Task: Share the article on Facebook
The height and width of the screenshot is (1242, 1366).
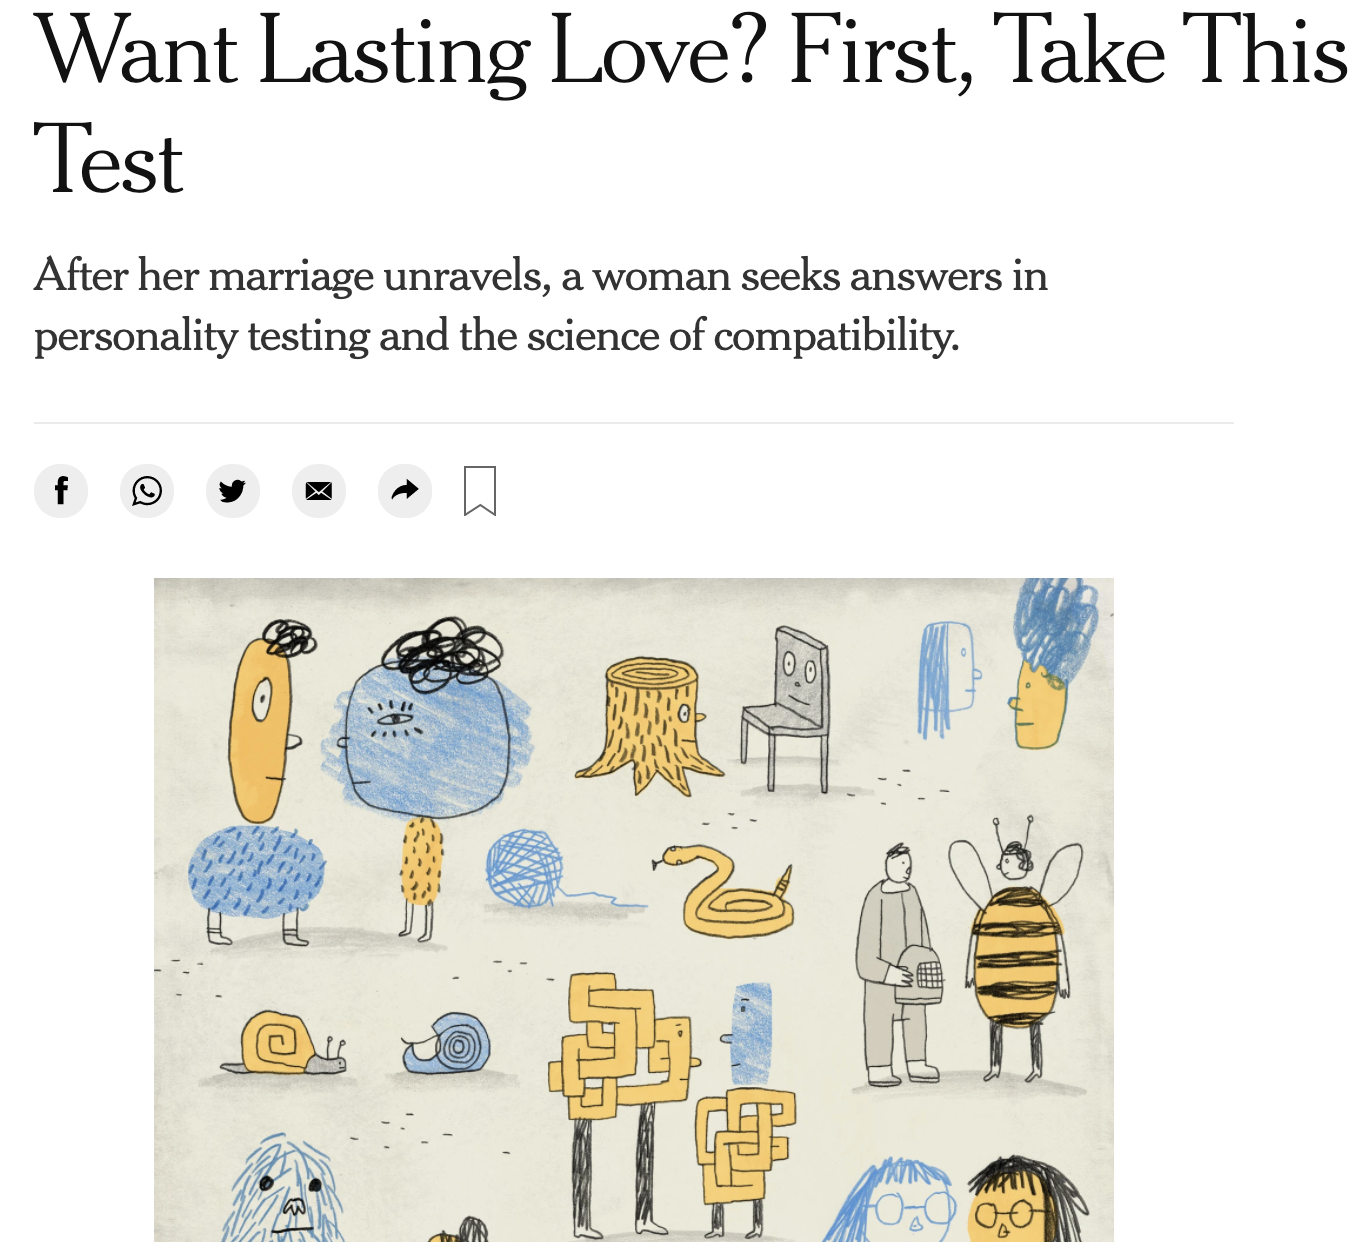Action: point(61,491)
